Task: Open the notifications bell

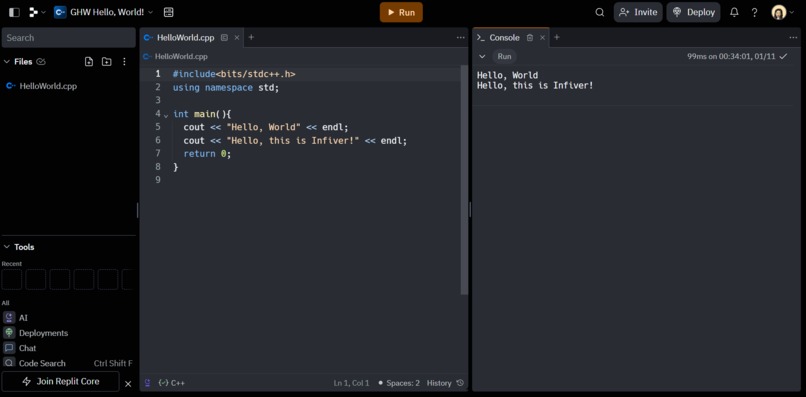Action: click(x=734, y=12)
